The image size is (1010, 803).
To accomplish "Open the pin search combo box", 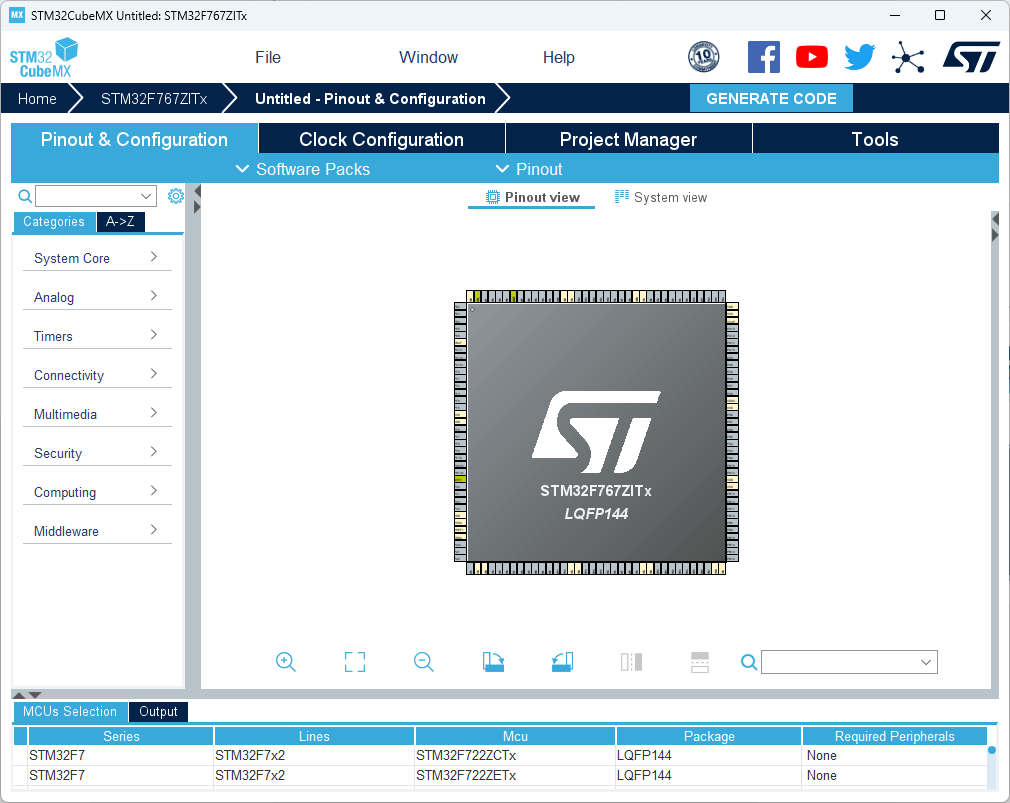I will click(x=849, y=662).
